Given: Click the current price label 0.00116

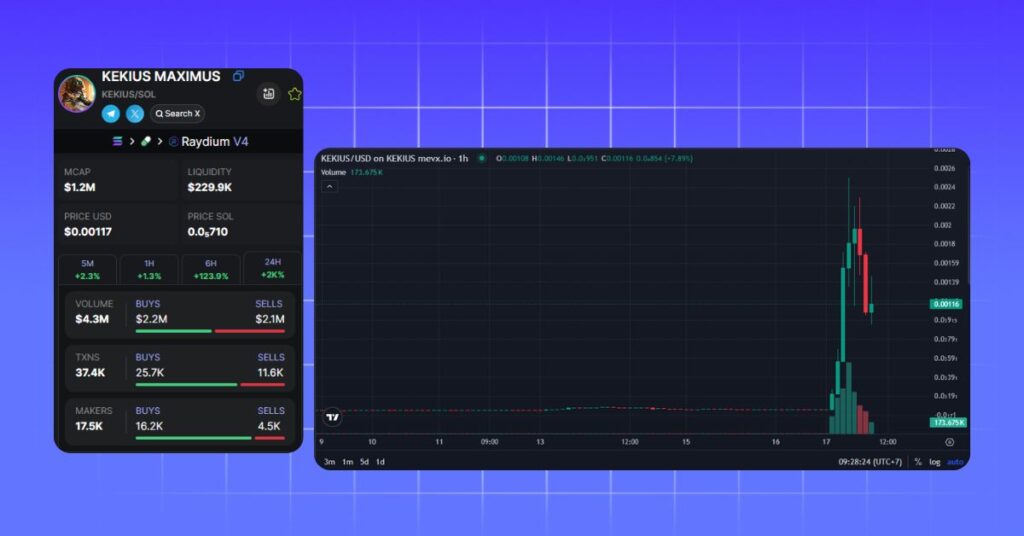Looking at the screenshot, I should click(x=946, y=304).
